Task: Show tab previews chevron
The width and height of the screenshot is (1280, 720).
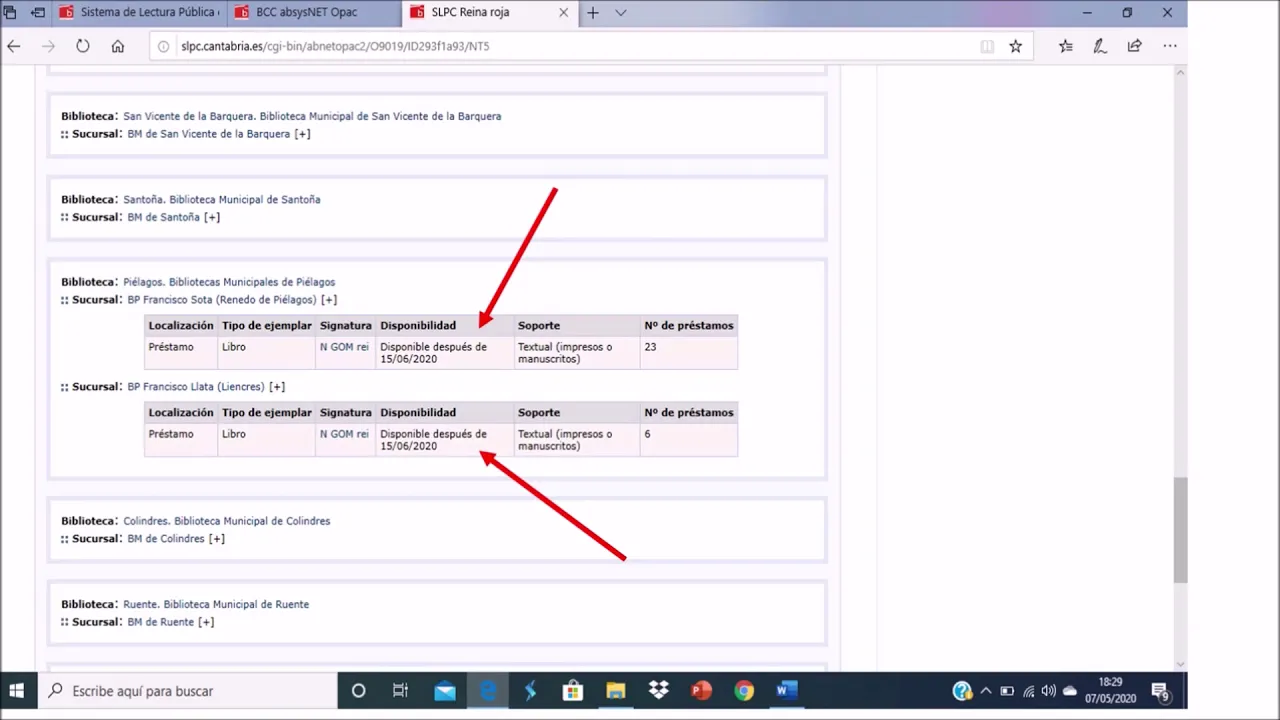Action: click(620, 13)
